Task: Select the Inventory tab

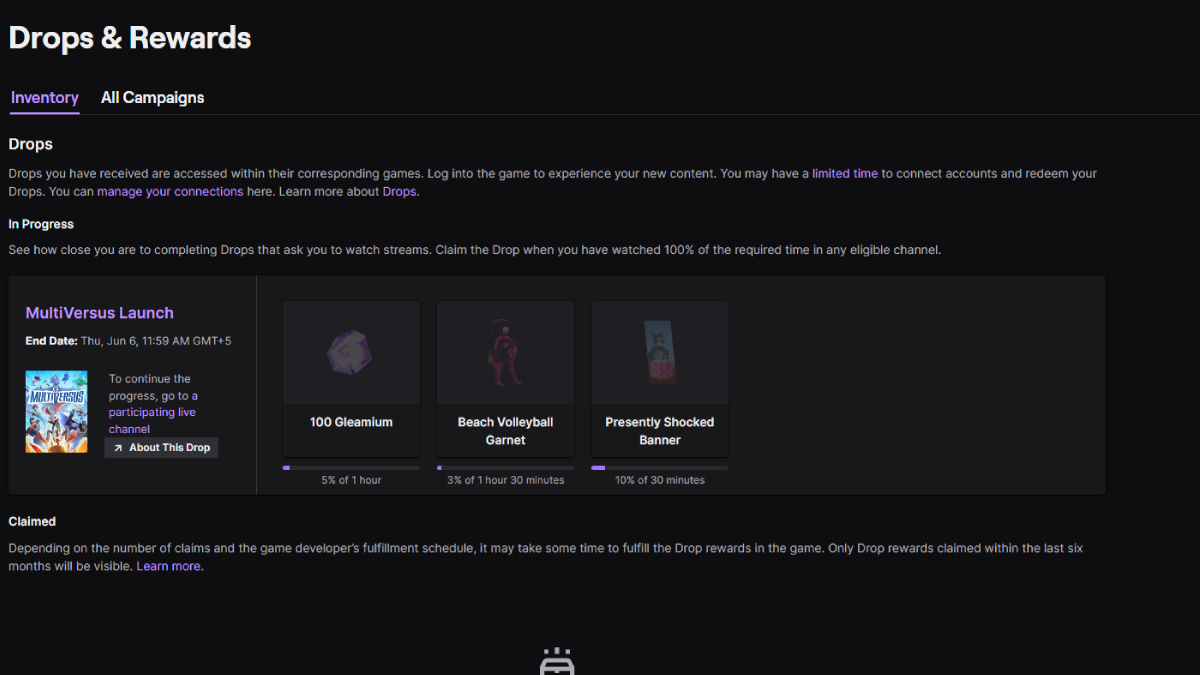Action: [44, 97]
